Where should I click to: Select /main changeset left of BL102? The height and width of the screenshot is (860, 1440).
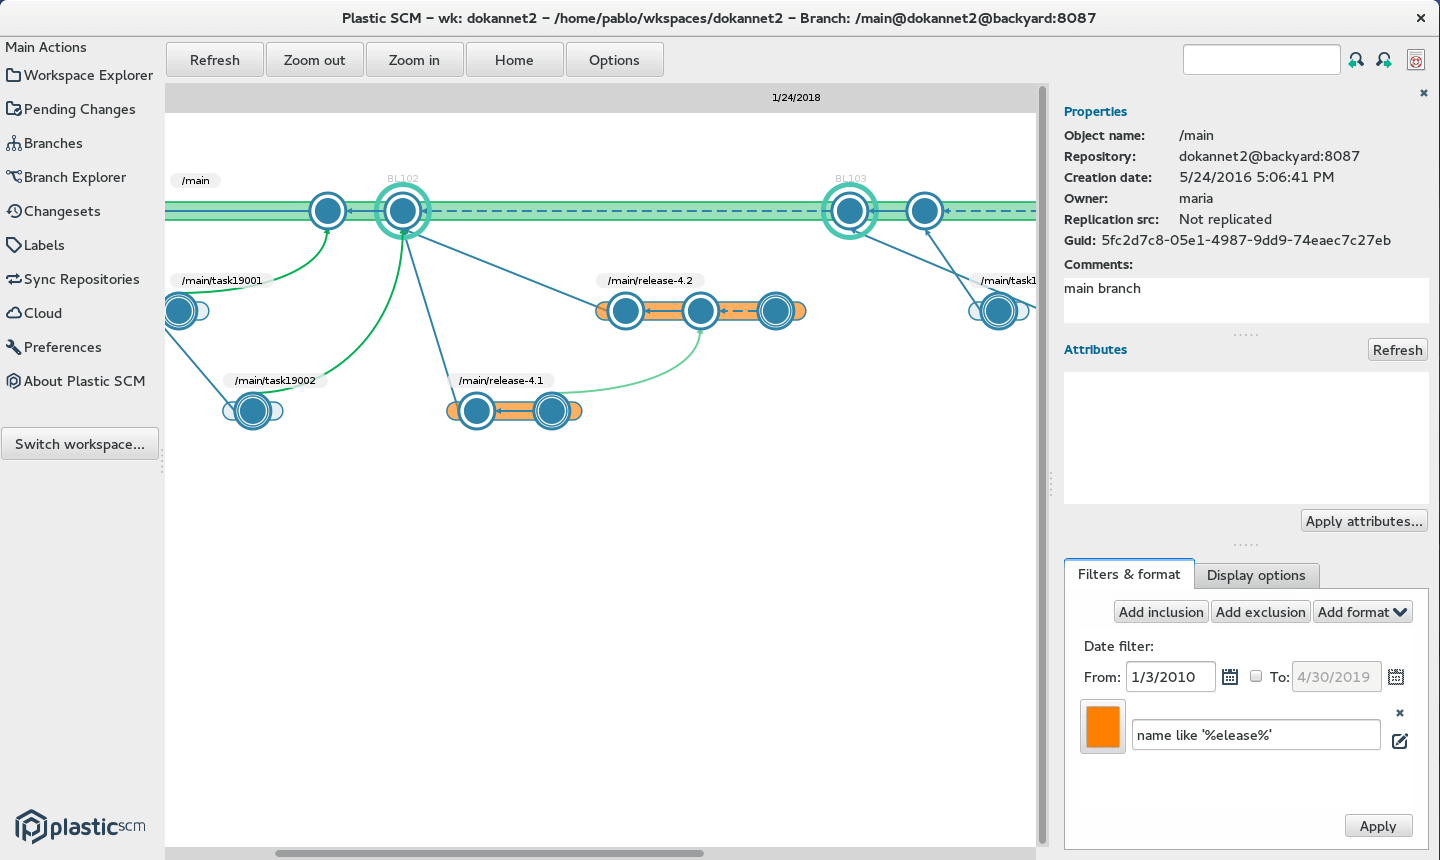(x=327, y=211)
